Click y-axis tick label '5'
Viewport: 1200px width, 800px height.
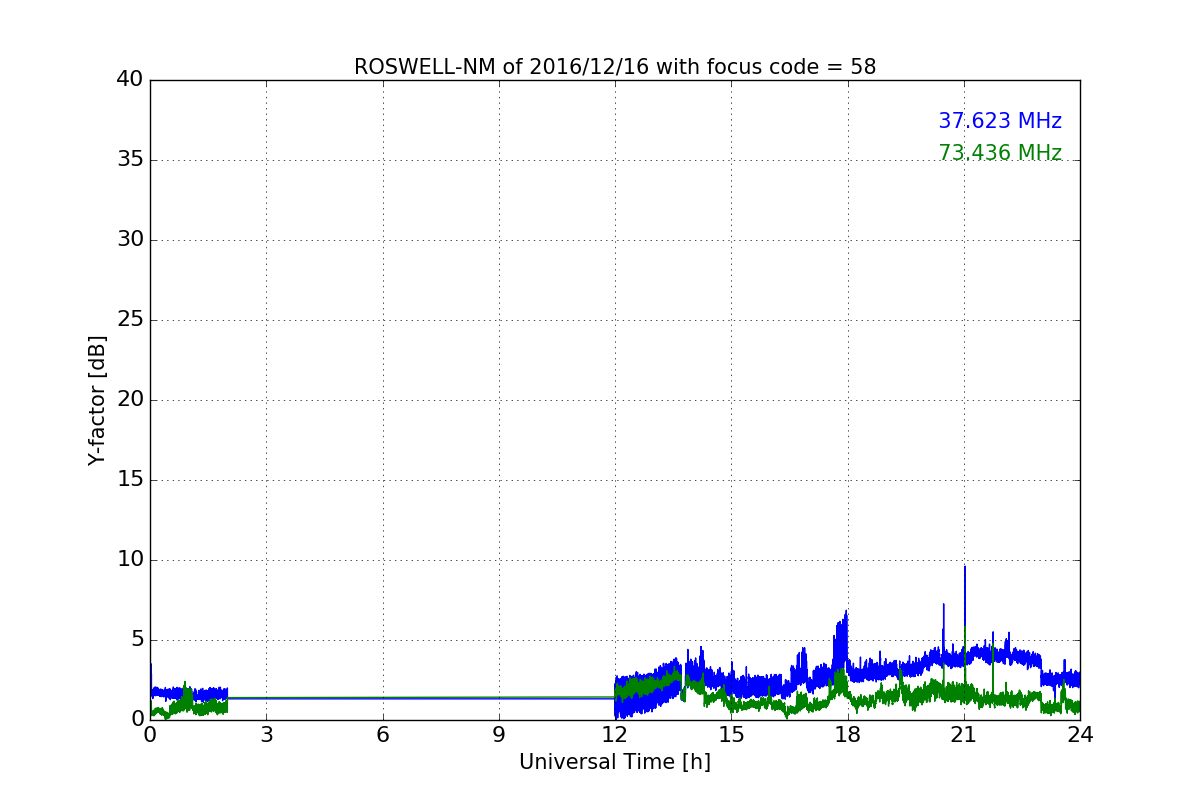tap(137, 640)
